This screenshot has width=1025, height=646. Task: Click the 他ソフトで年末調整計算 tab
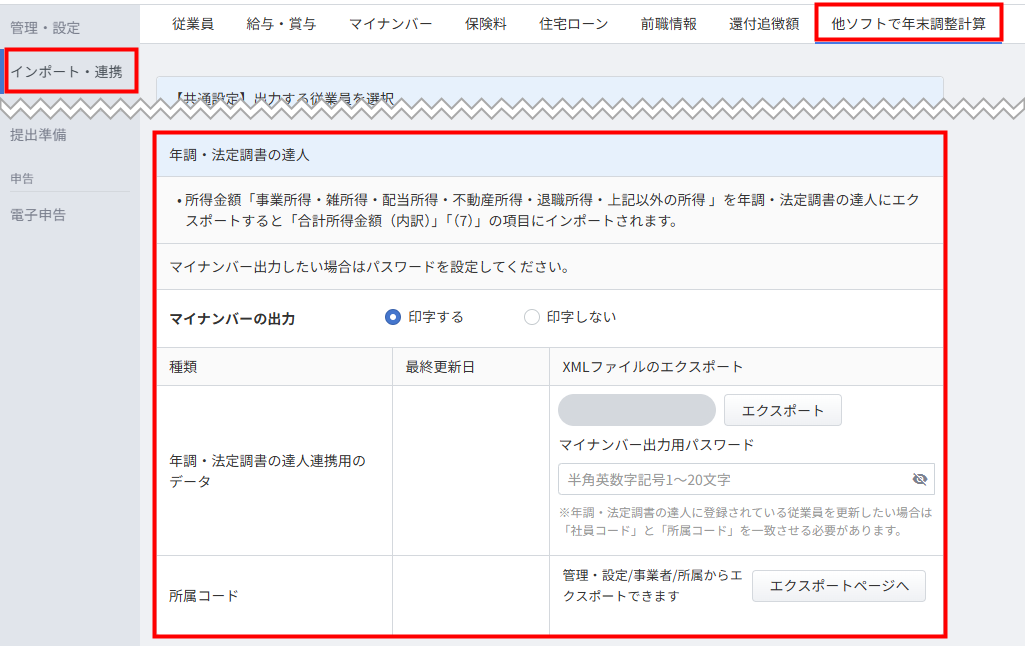tap(908, 24)
